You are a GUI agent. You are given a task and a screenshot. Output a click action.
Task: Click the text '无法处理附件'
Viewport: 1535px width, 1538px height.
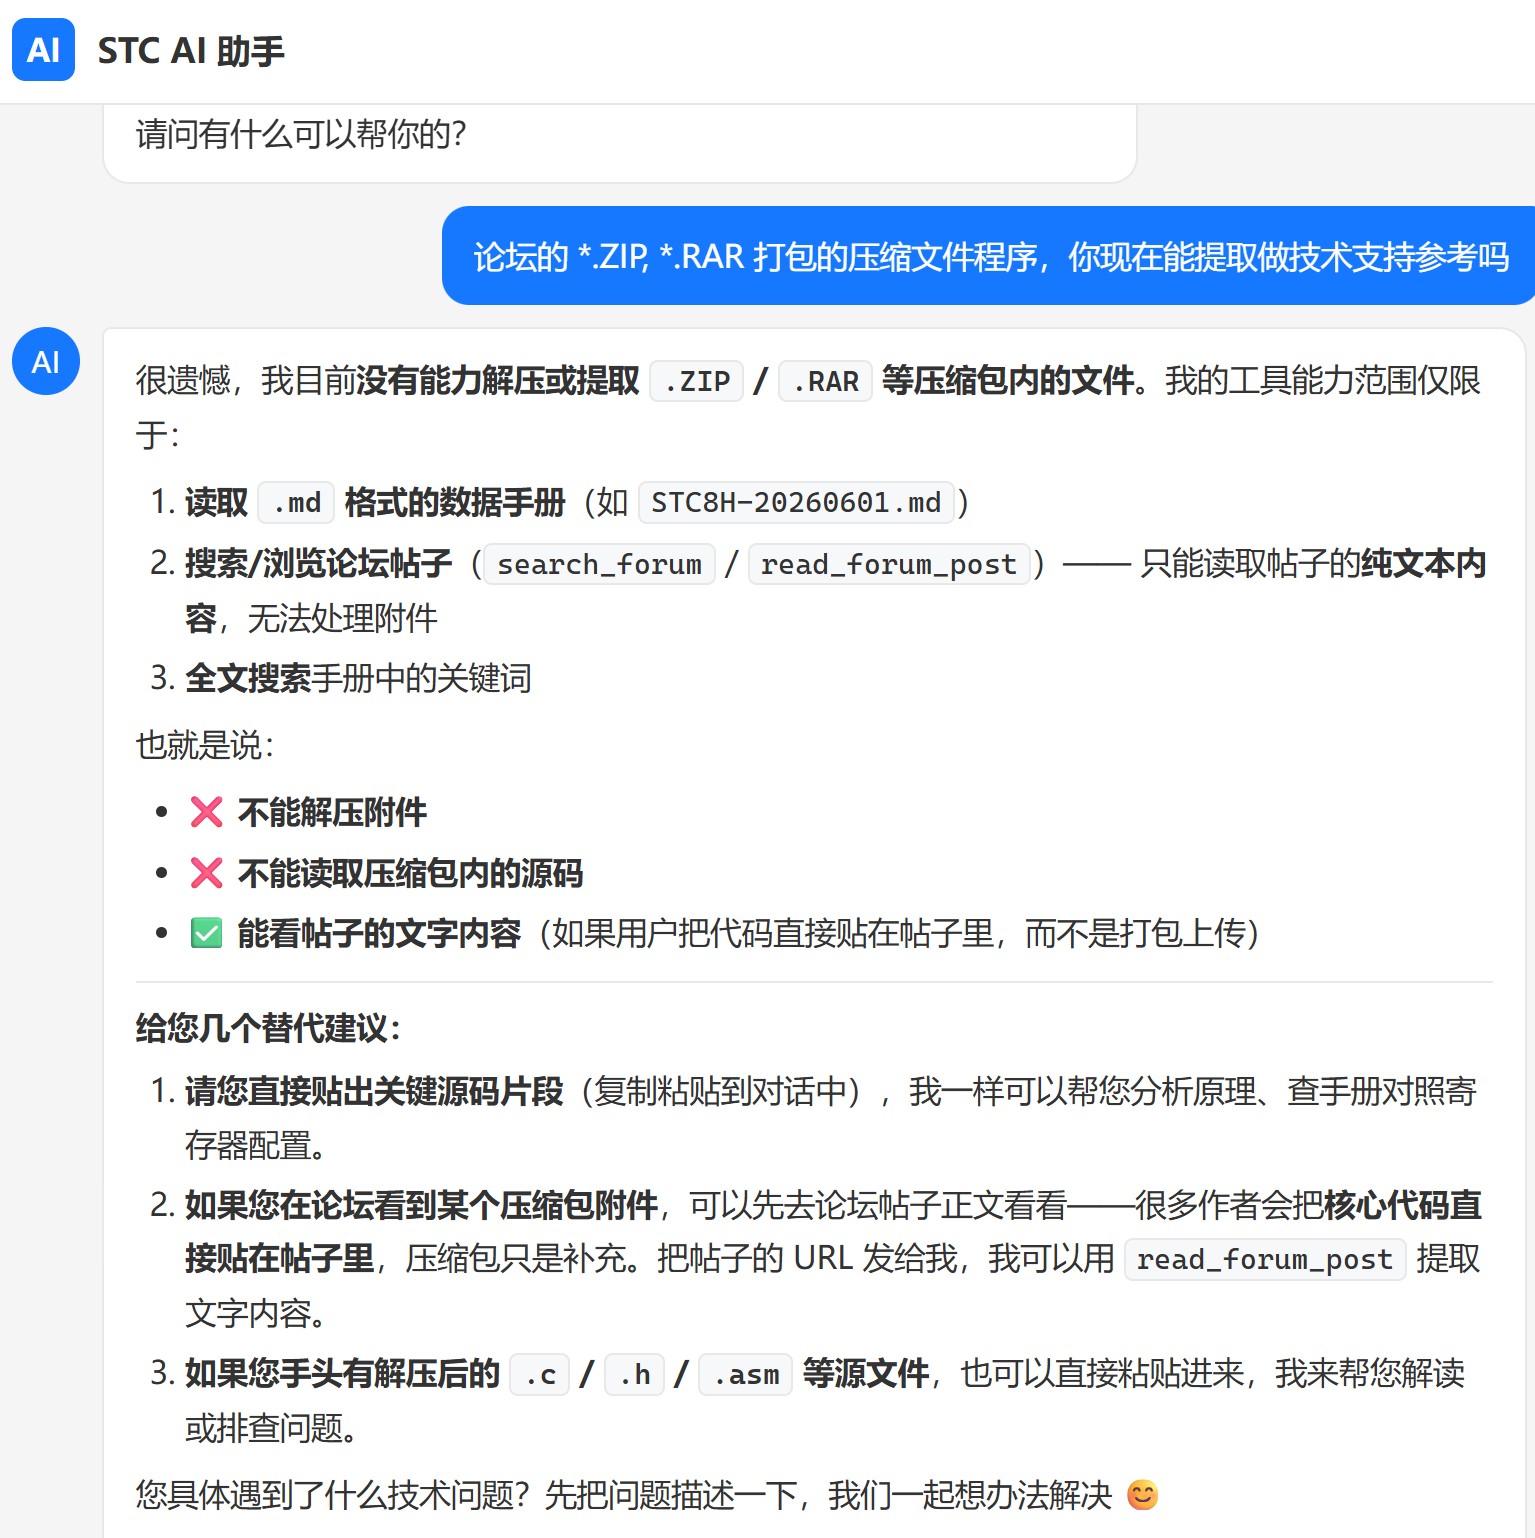tap(342, 619)
